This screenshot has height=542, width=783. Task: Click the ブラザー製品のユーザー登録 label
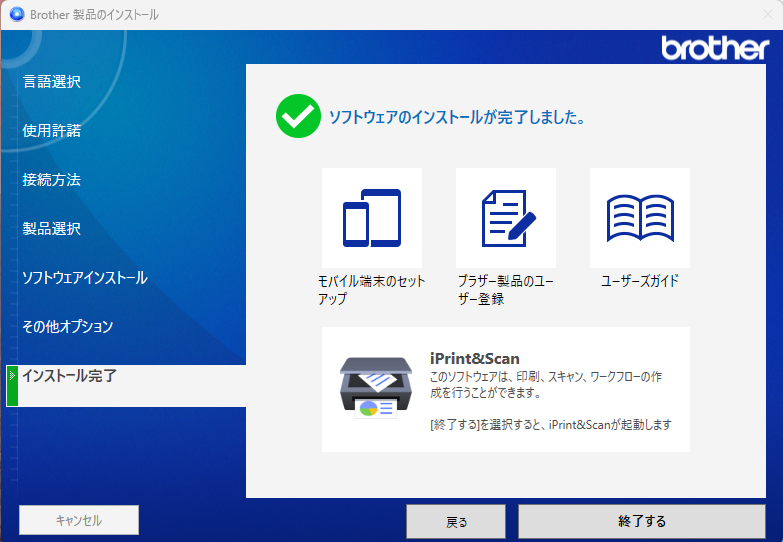point(505,290)
